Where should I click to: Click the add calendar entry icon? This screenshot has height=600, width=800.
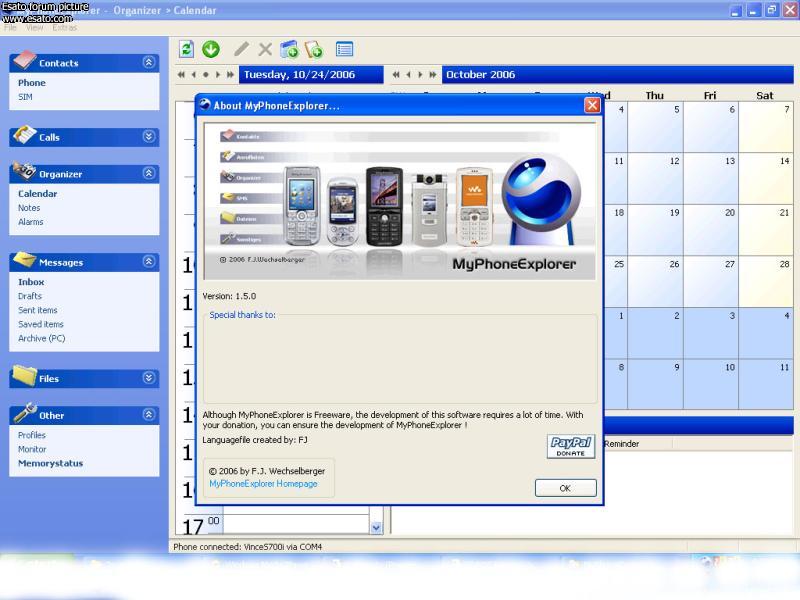pyautogui.click(x=289, y=49)
